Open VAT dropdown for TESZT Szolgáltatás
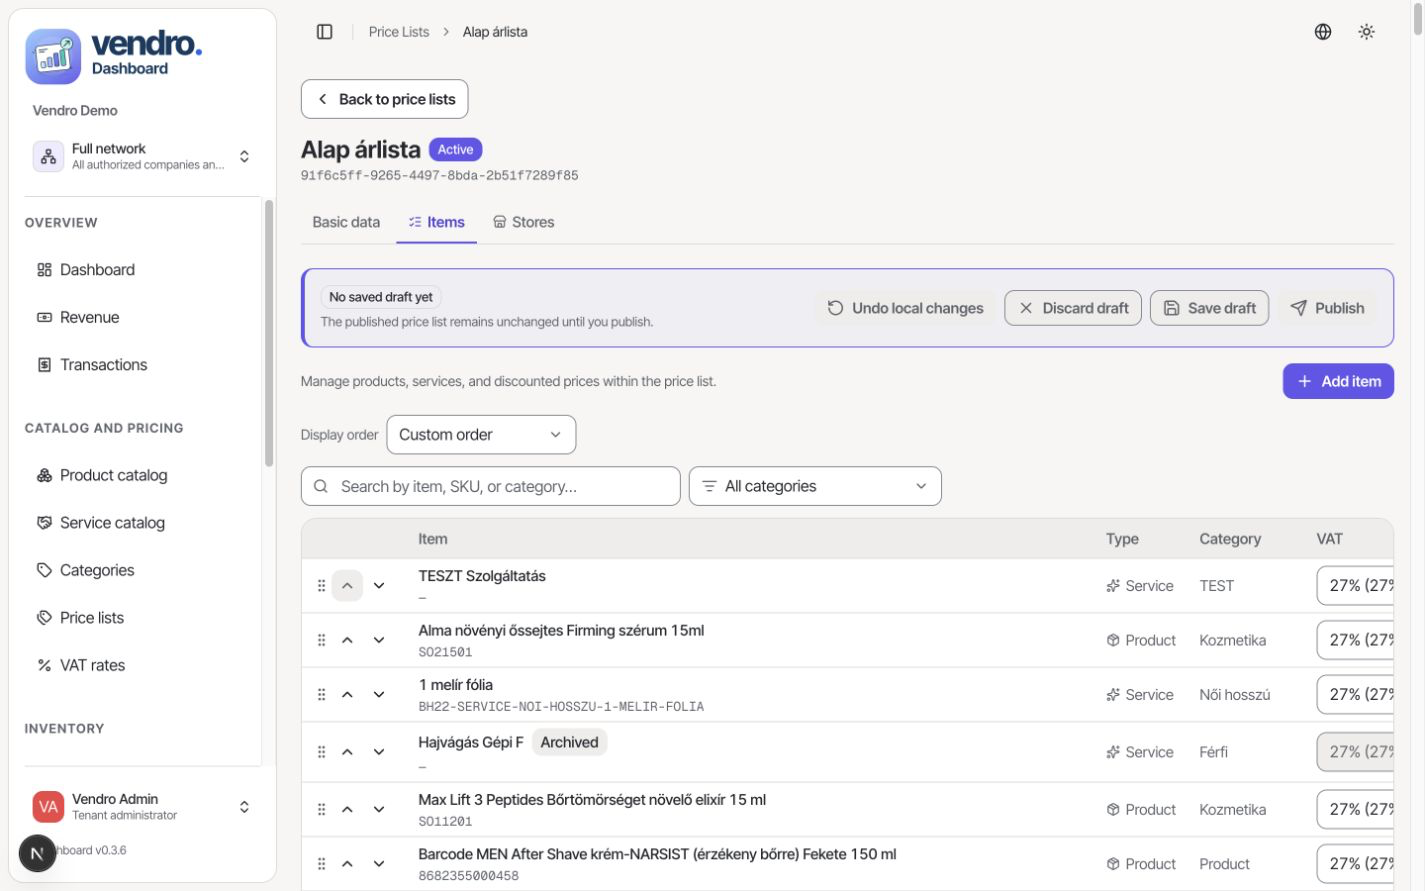The height and width of the screenshot is (891, 1425). (1355, 586)
